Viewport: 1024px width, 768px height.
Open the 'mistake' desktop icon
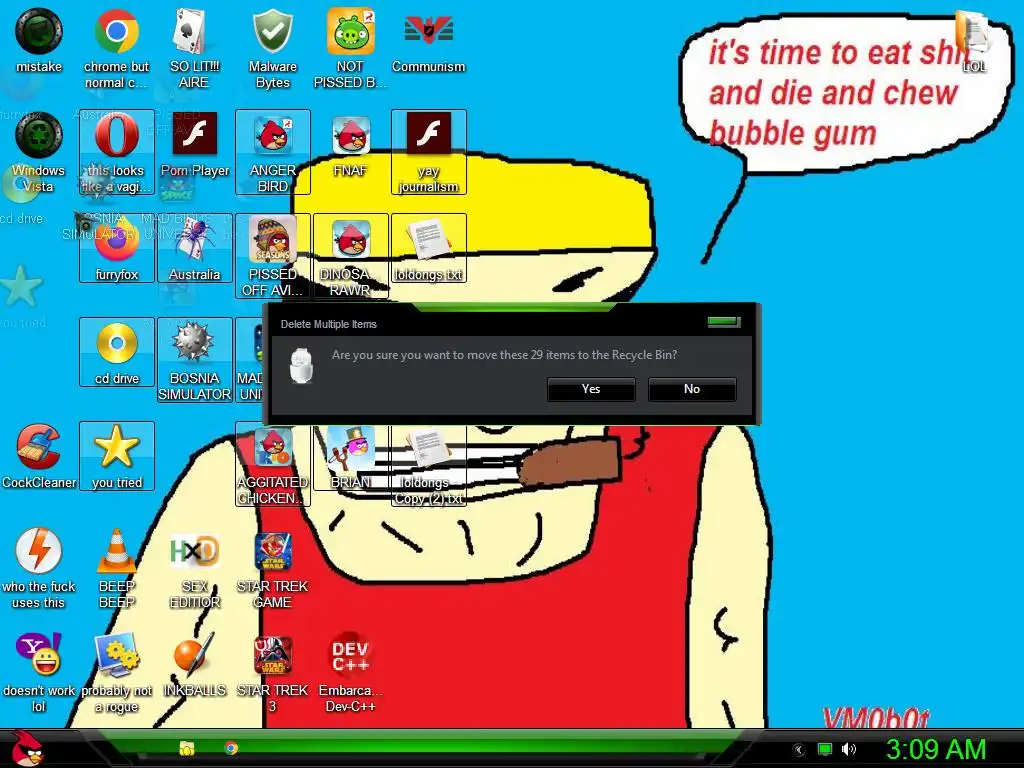(x=39, y=40)
